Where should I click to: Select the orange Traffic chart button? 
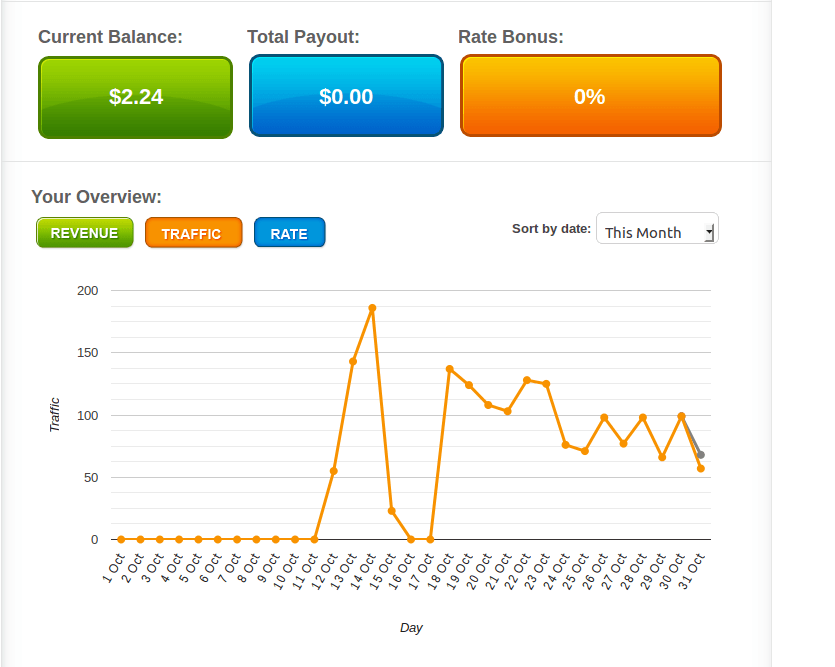193,233
